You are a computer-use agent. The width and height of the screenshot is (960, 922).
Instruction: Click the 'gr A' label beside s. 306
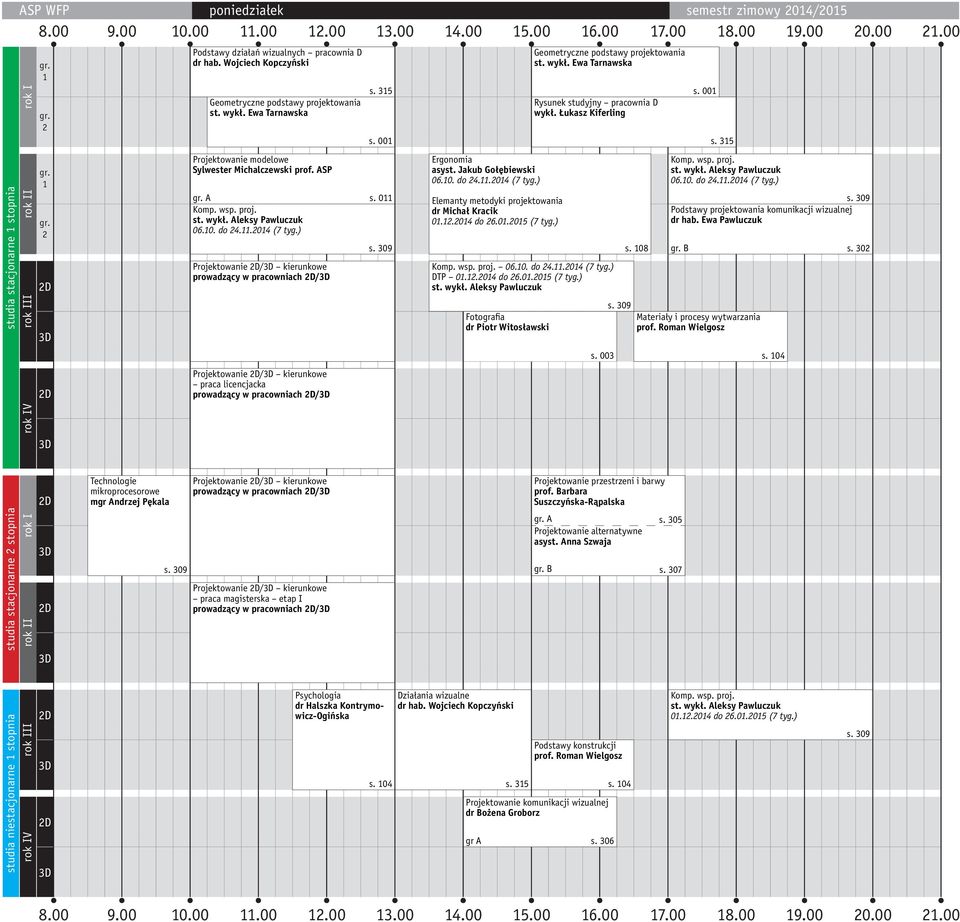[473, 841]
